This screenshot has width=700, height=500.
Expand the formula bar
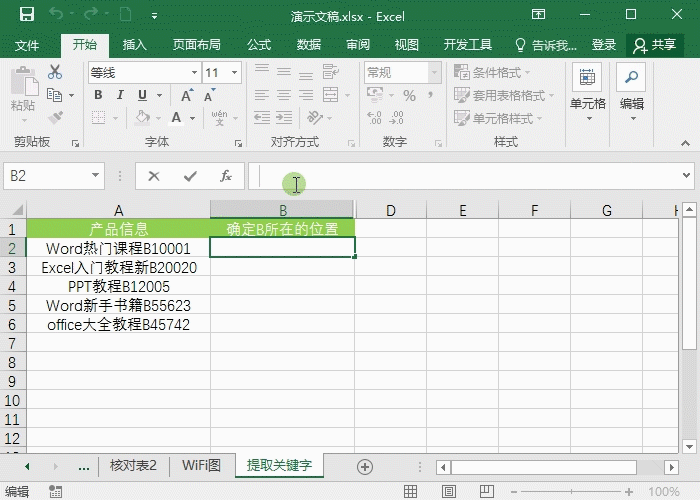pyautogui.click(x=687, y=175)
